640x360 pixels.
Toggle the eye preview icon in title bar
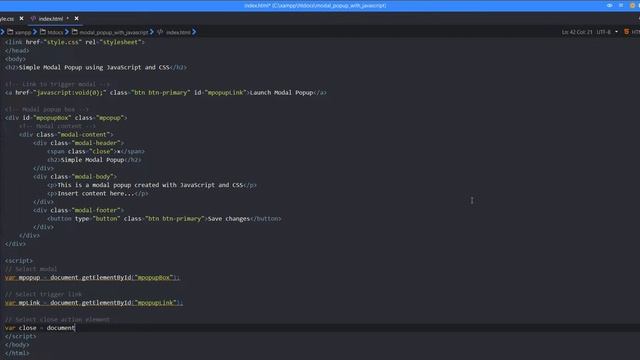[609, 5]
